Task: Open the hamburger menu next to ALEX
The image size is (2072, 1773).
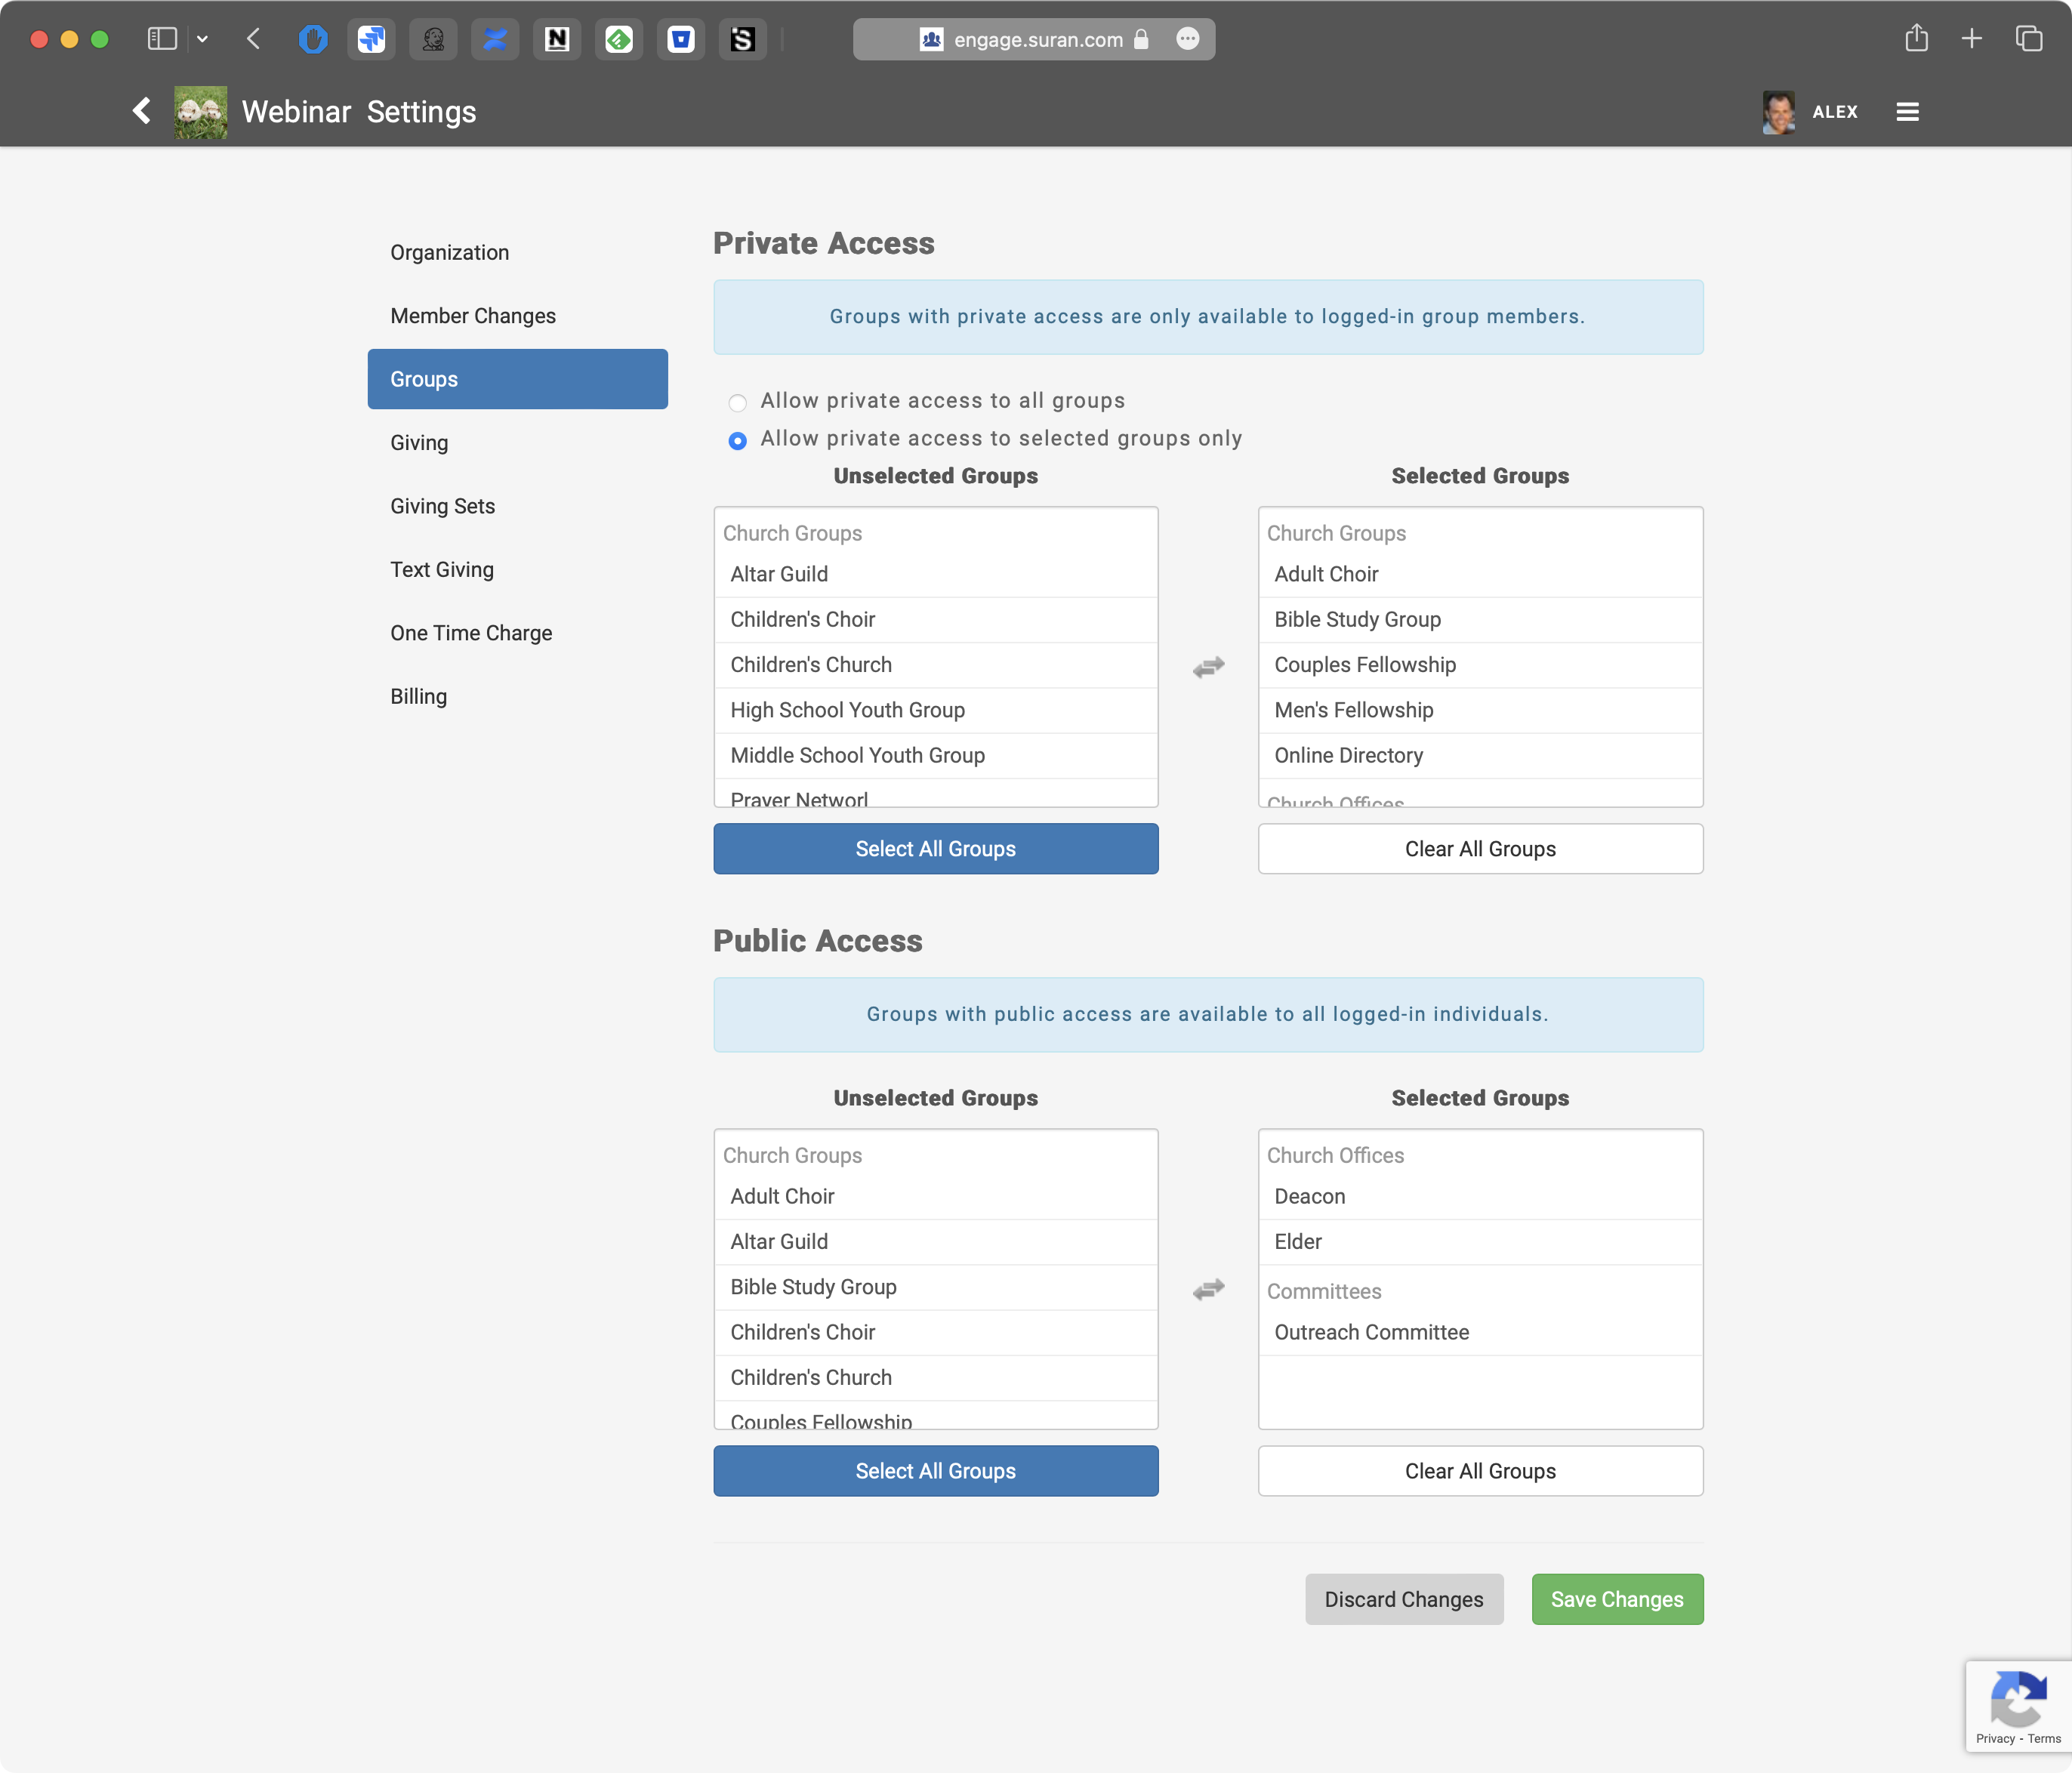Action: click(x=1907, y=111)
